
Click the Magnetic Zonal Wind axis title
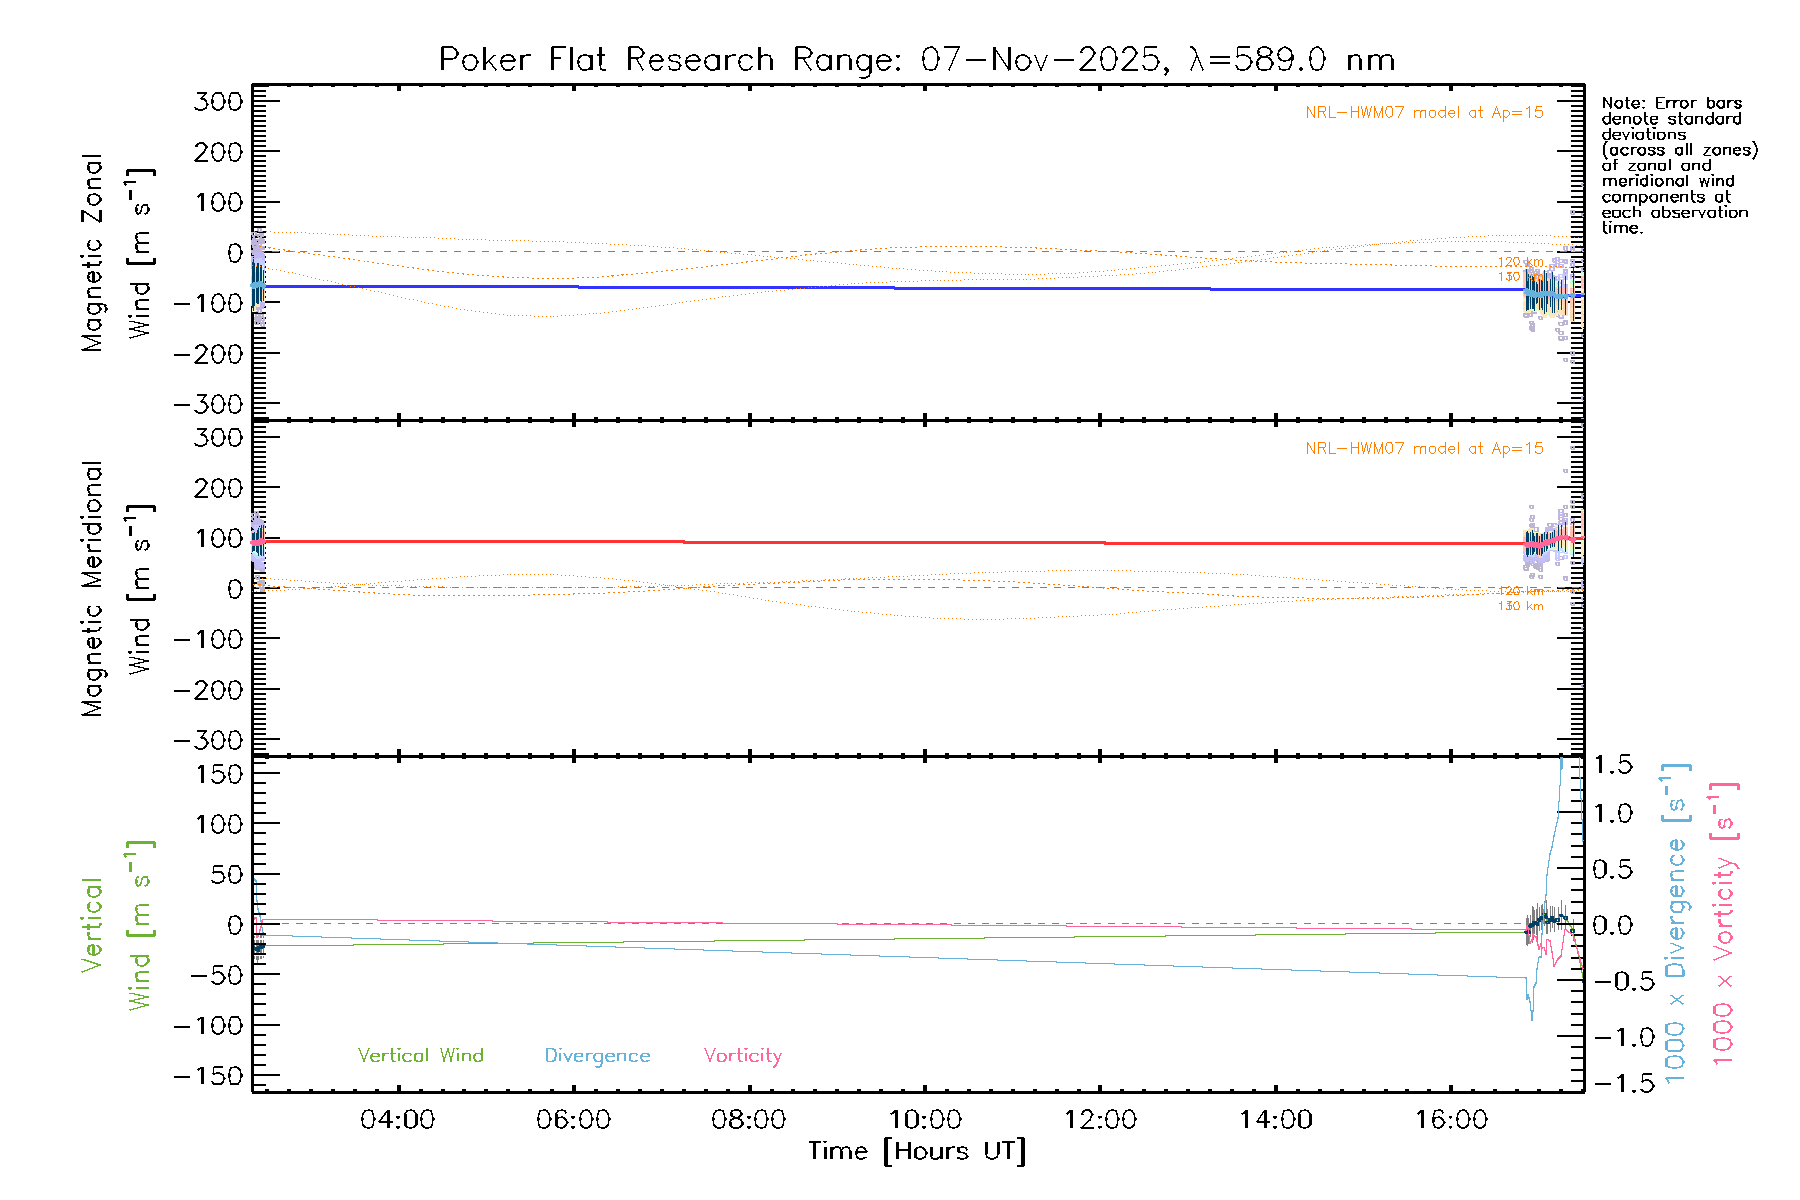coord(116,253)
